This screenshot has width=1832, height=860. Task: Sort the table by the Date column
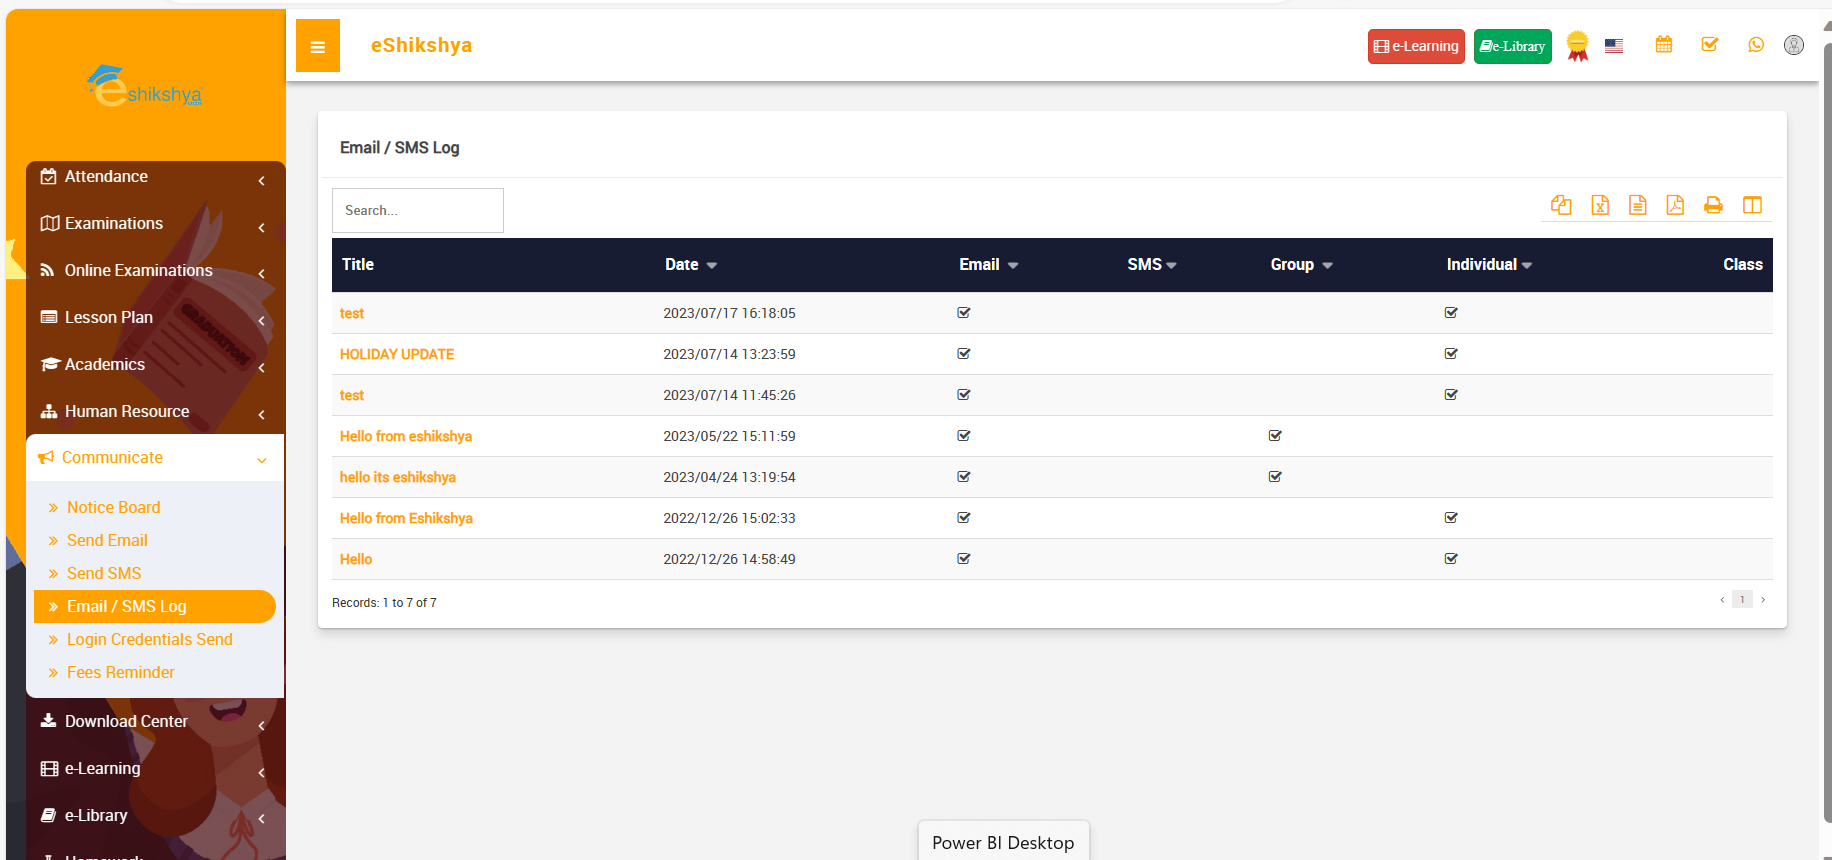(x=690, y=265)
